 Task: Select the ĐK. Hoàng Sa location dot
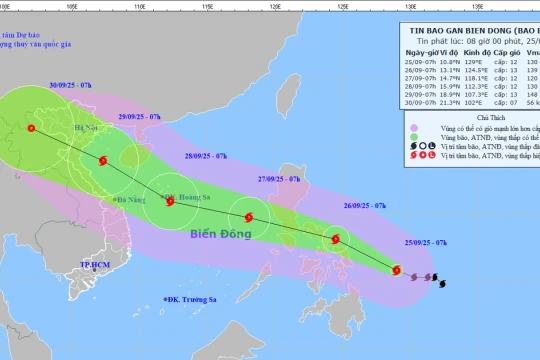coord(163,197)
